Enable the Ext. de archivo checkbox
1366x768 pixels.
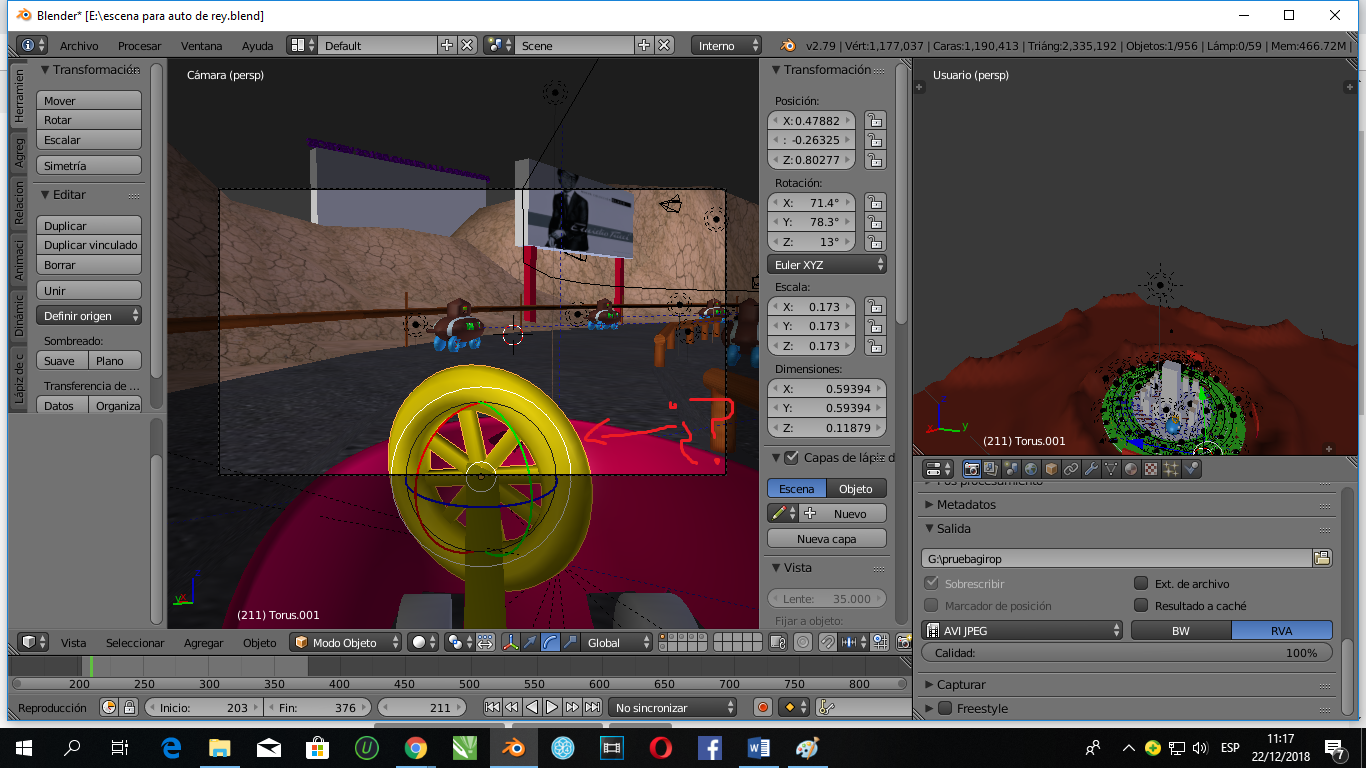(1141, 584)
